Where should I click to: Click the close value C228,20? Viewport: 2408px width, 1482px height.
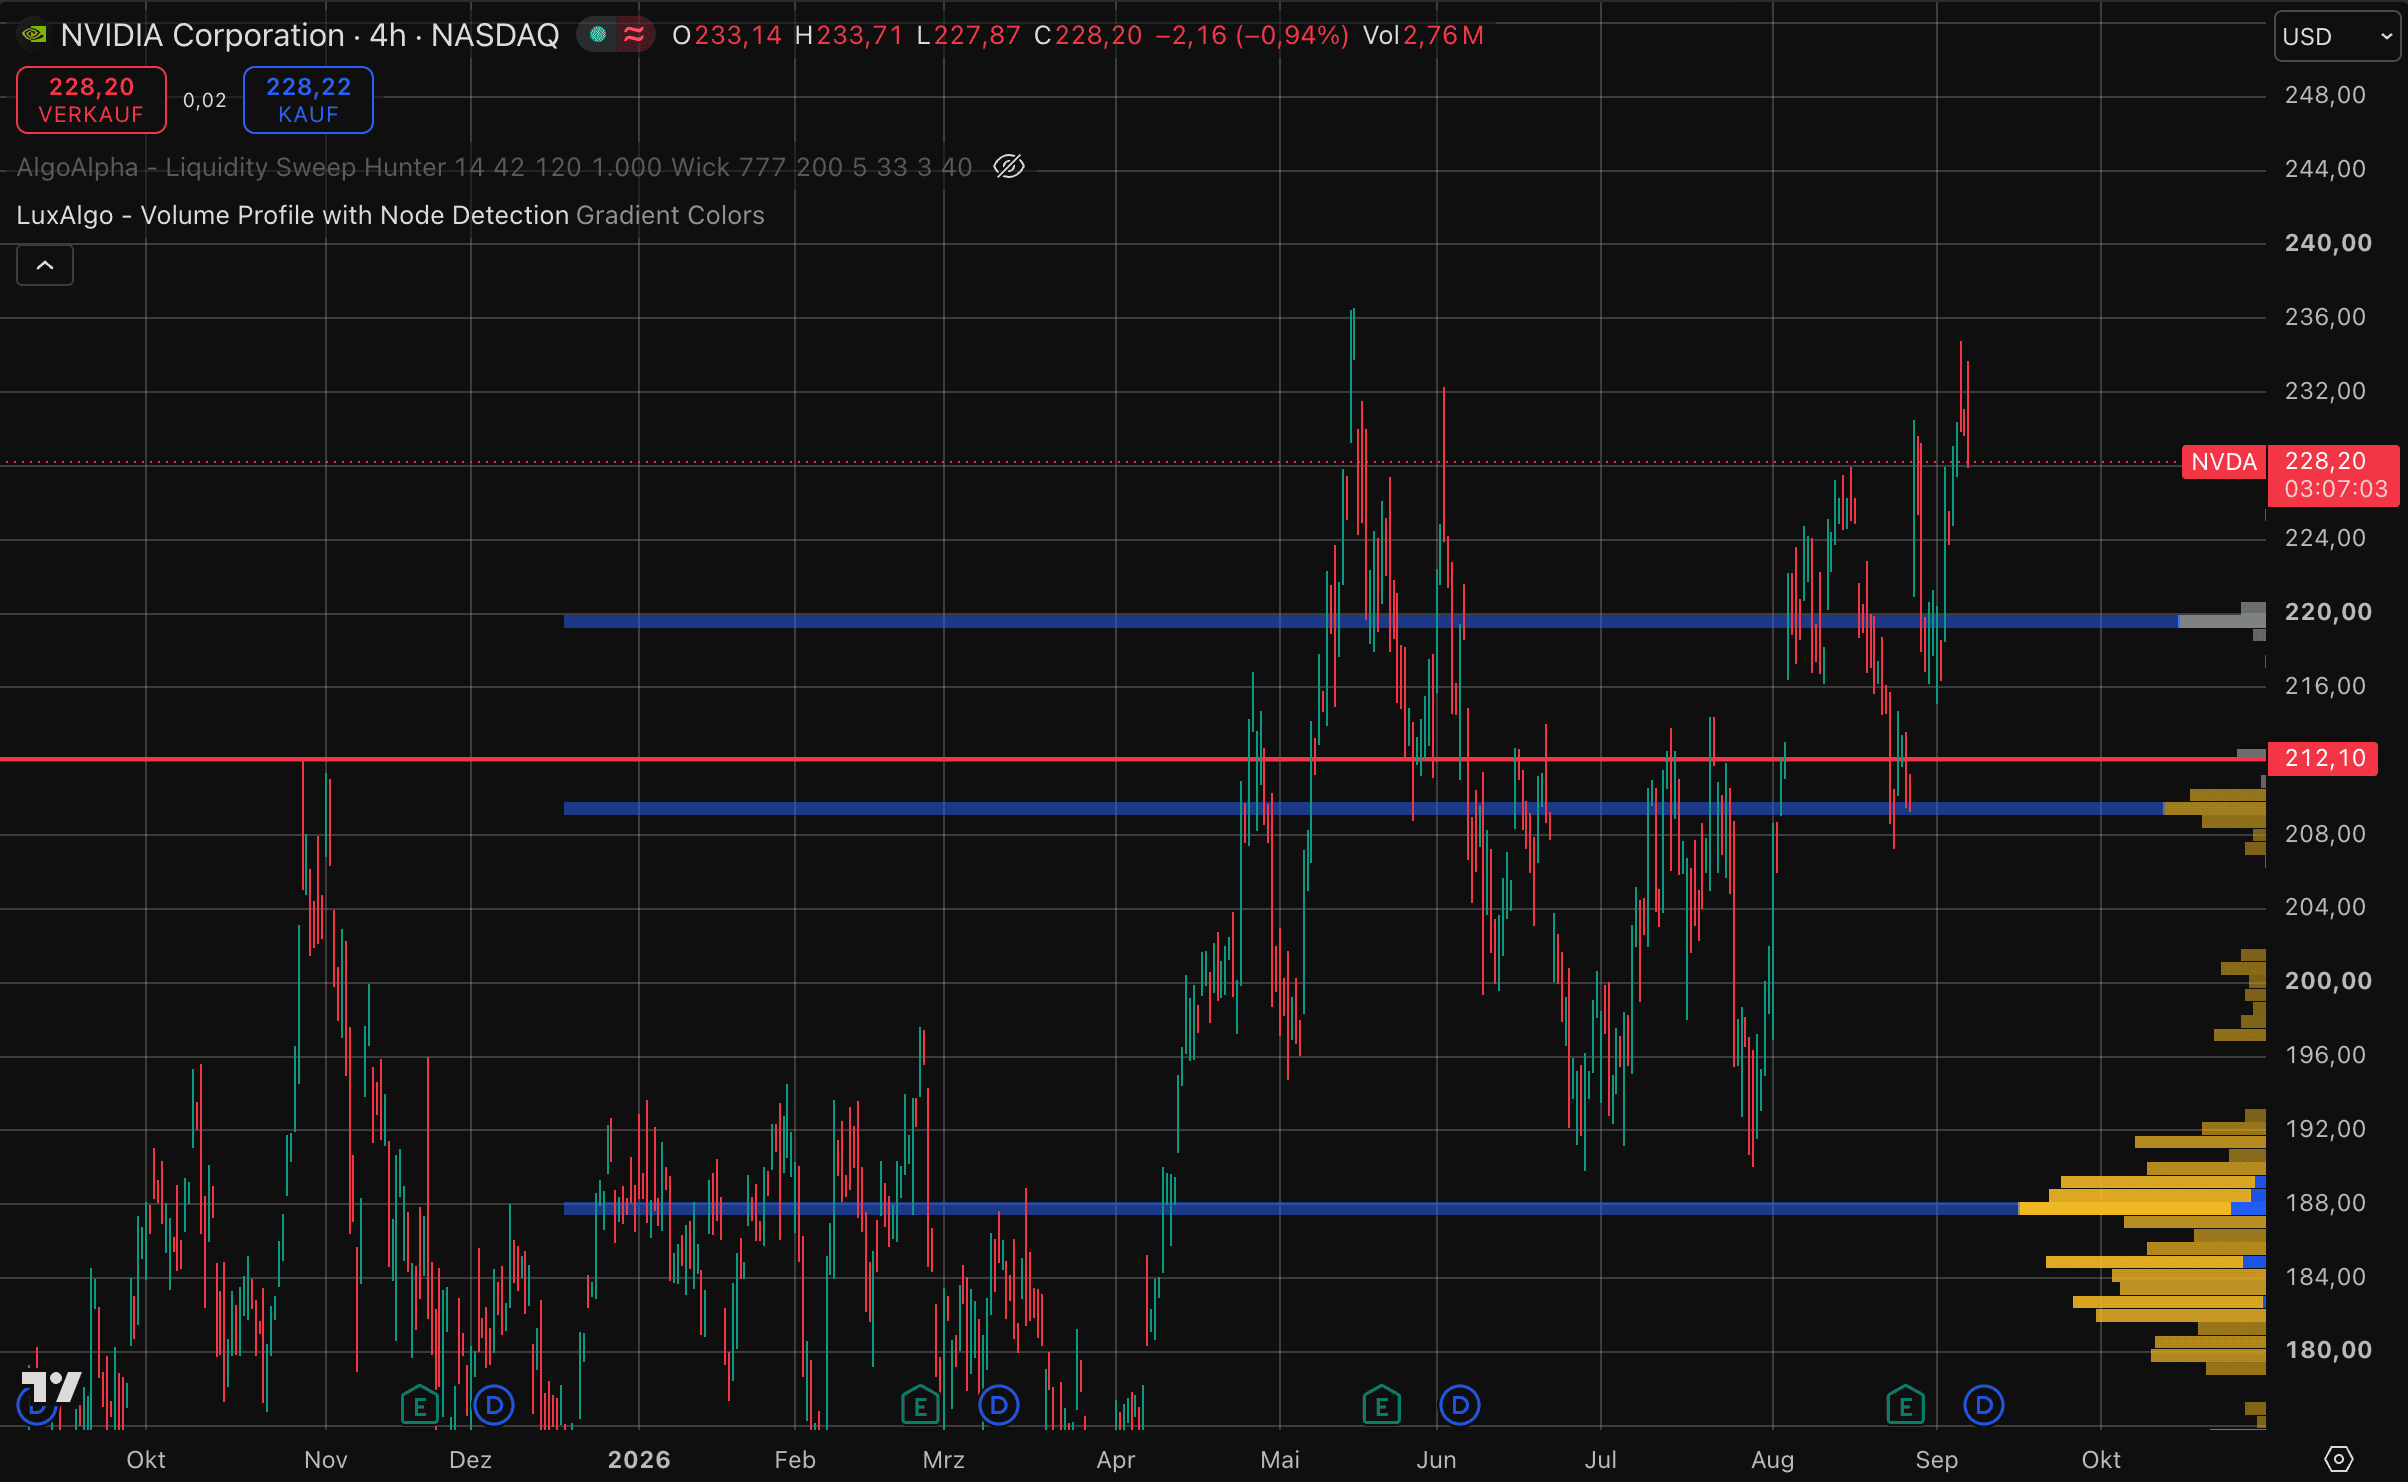pyautogui.click(x=1088, y=36)
